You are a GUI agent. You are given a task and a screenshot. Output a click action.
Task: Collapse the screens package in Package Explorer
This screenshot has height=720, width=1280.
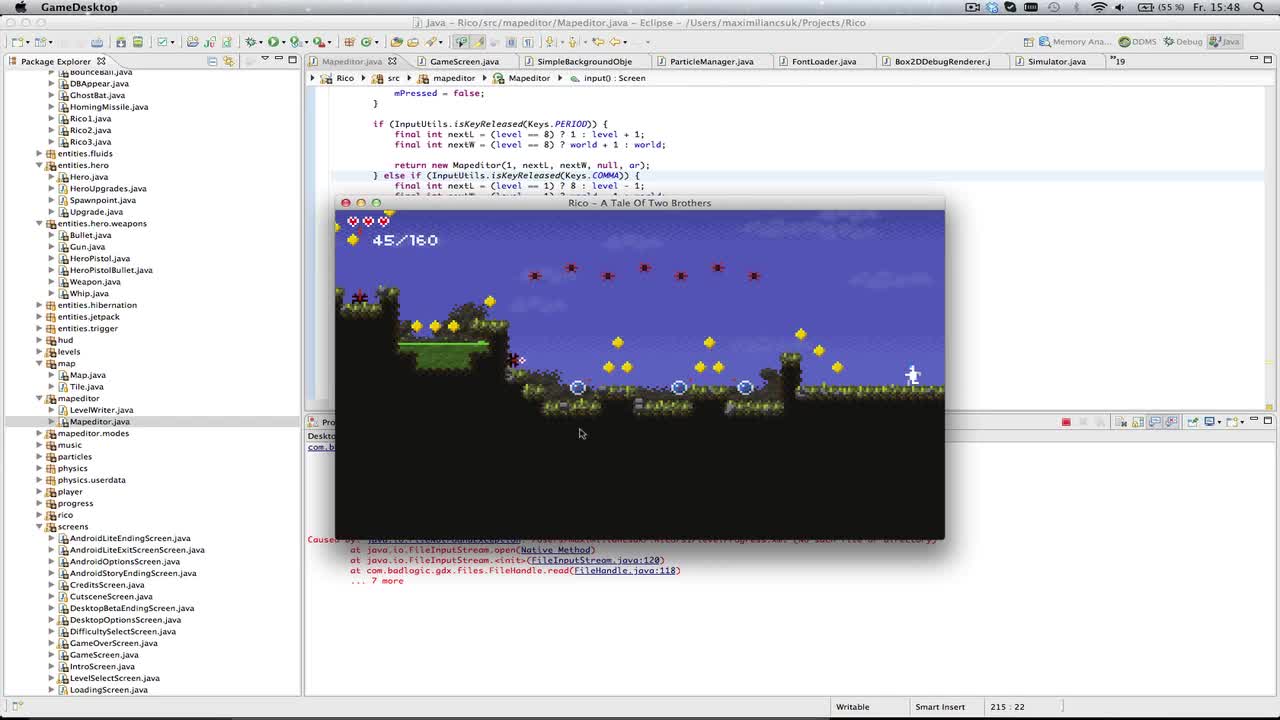(x=40, y=526)
